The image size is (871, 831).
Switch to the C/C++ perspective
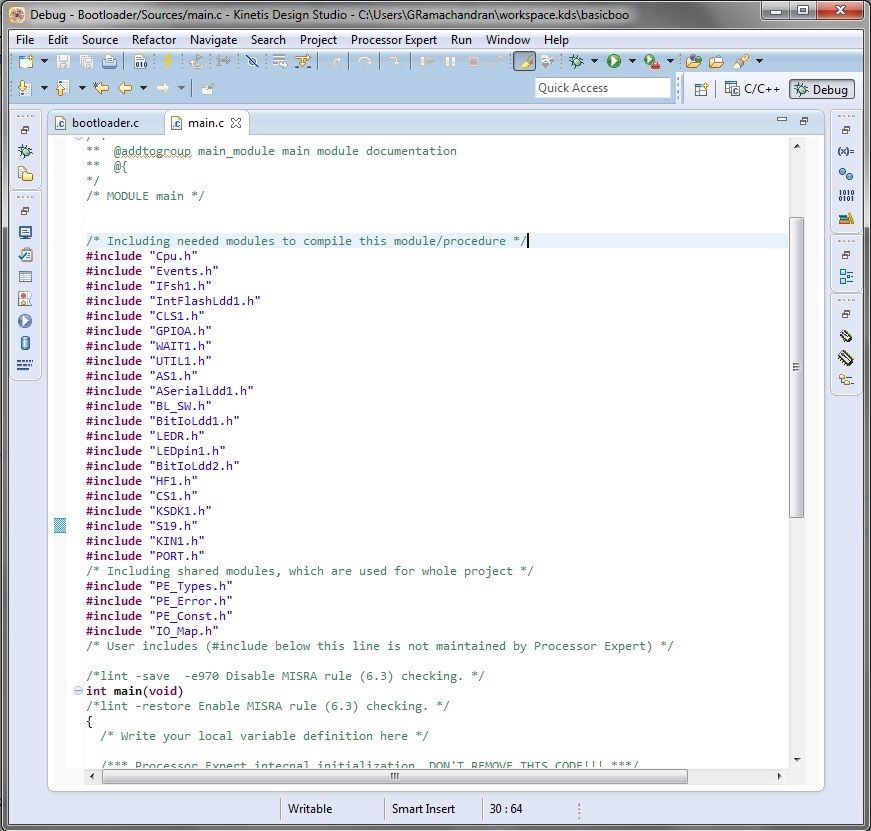753,89
